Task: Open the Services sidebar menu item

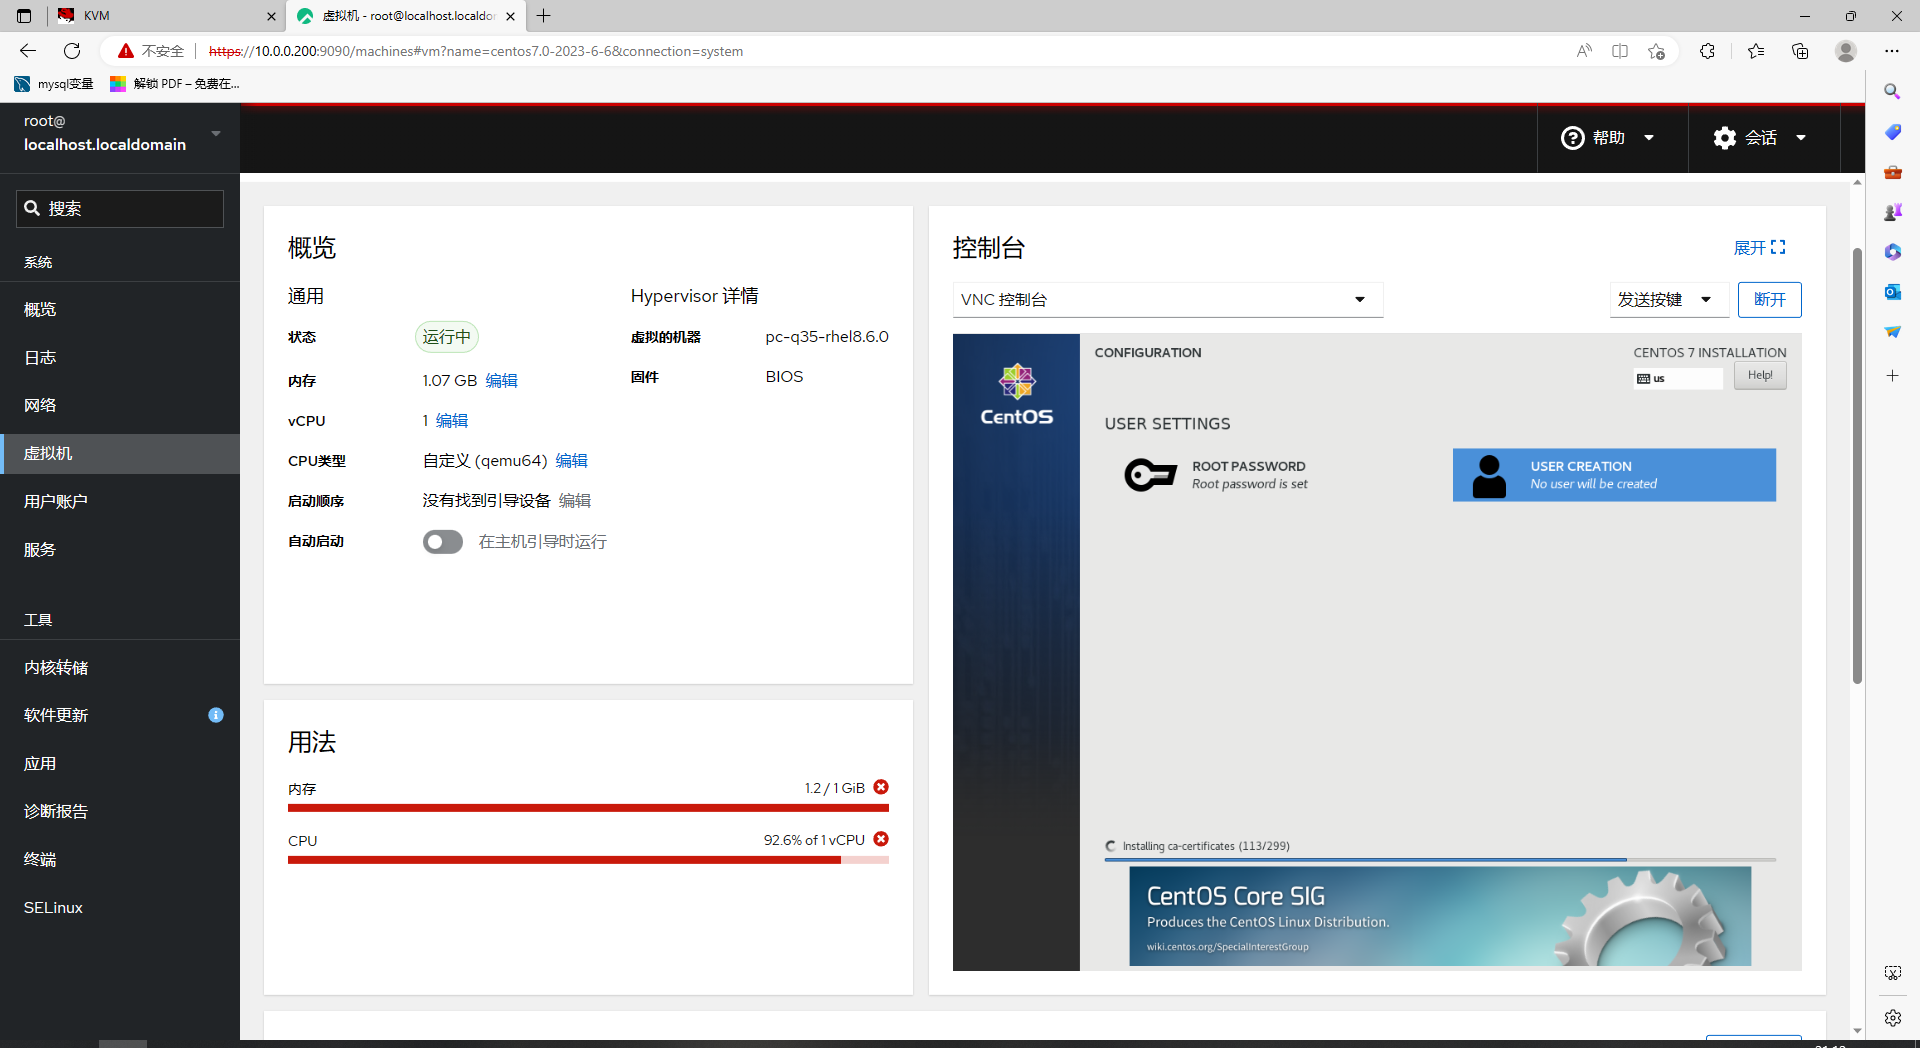Action: pos(40,550)
